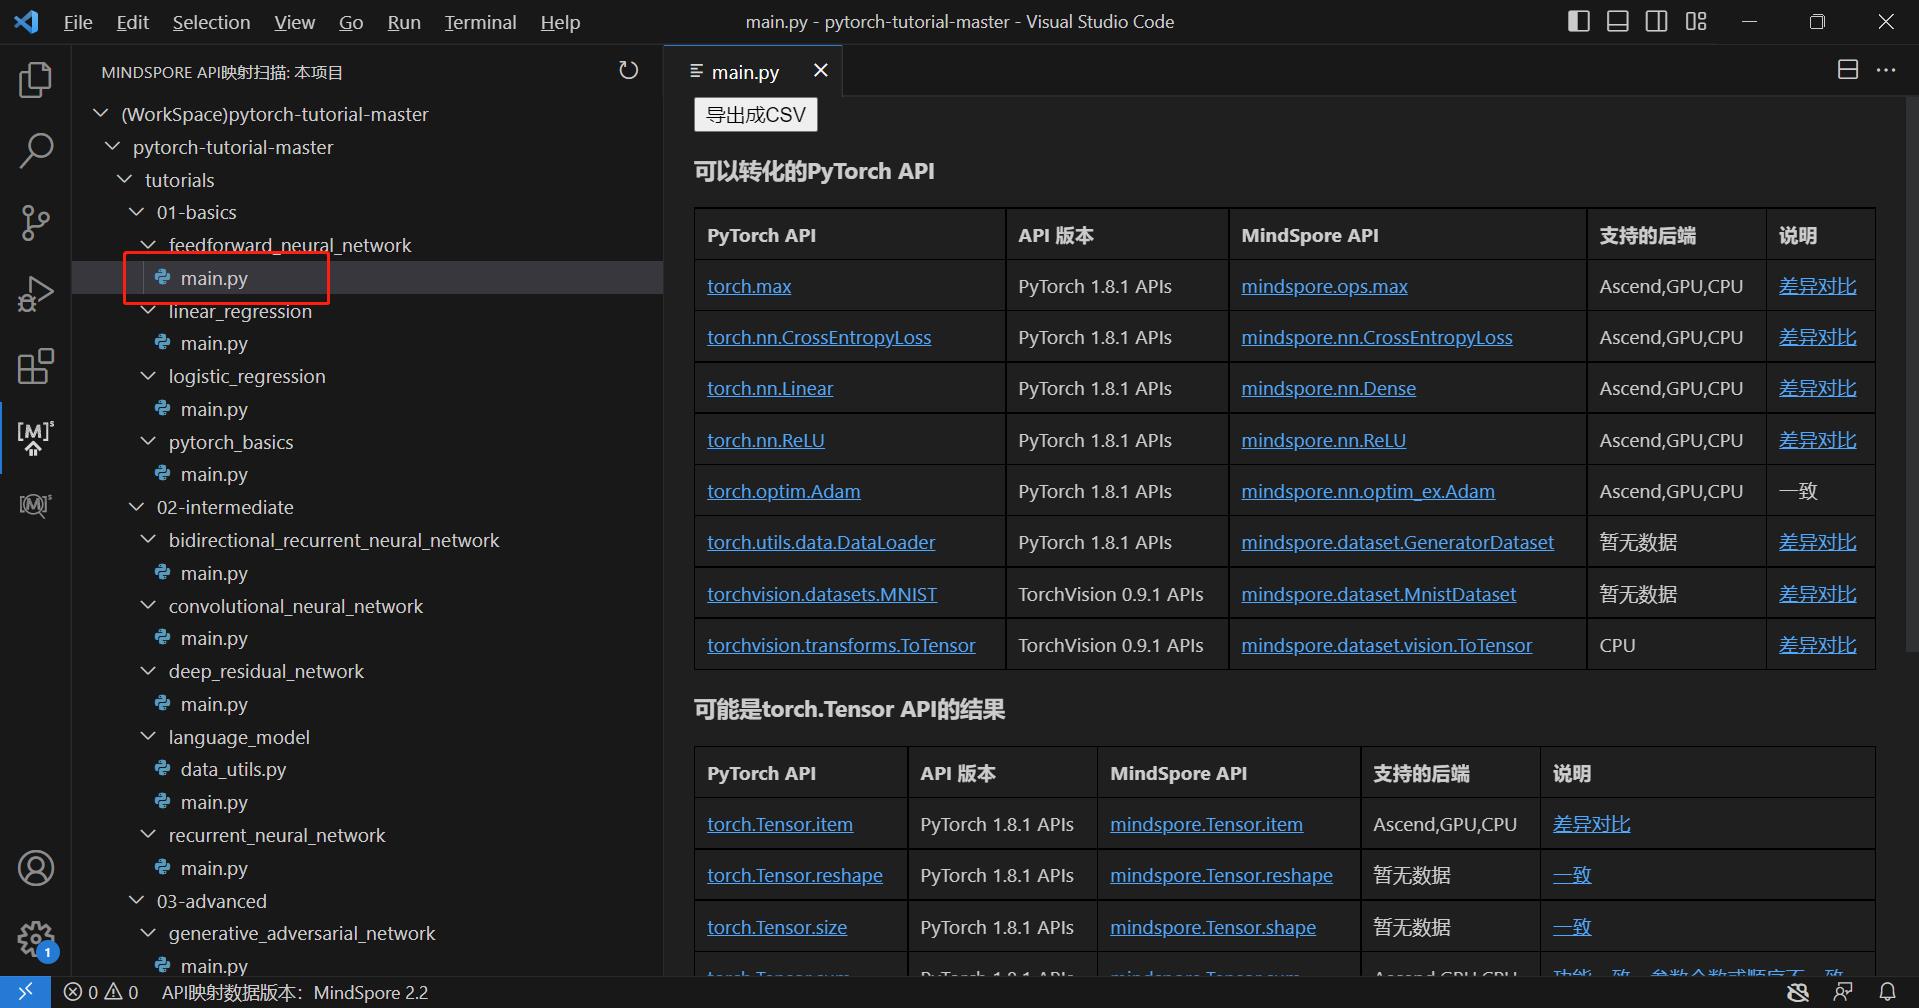Open the torchvision.transforms.ToTensor link

pyautogui.click(x=841, y=645)
